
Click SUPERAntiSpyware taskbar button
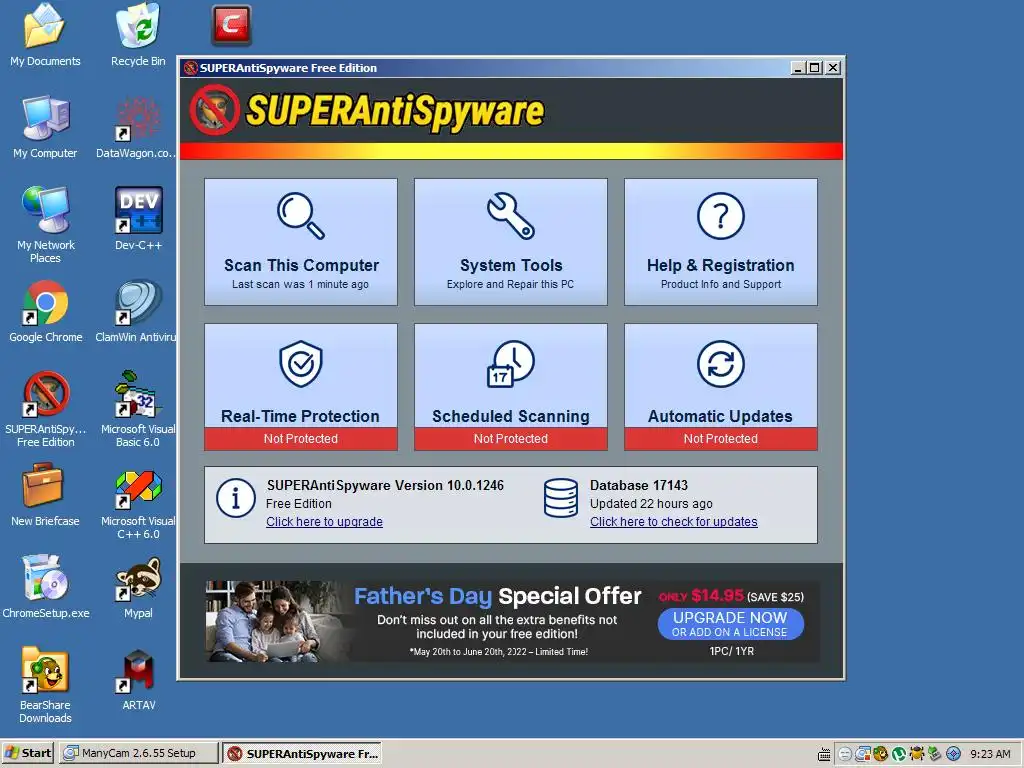[x=302, y=753]
